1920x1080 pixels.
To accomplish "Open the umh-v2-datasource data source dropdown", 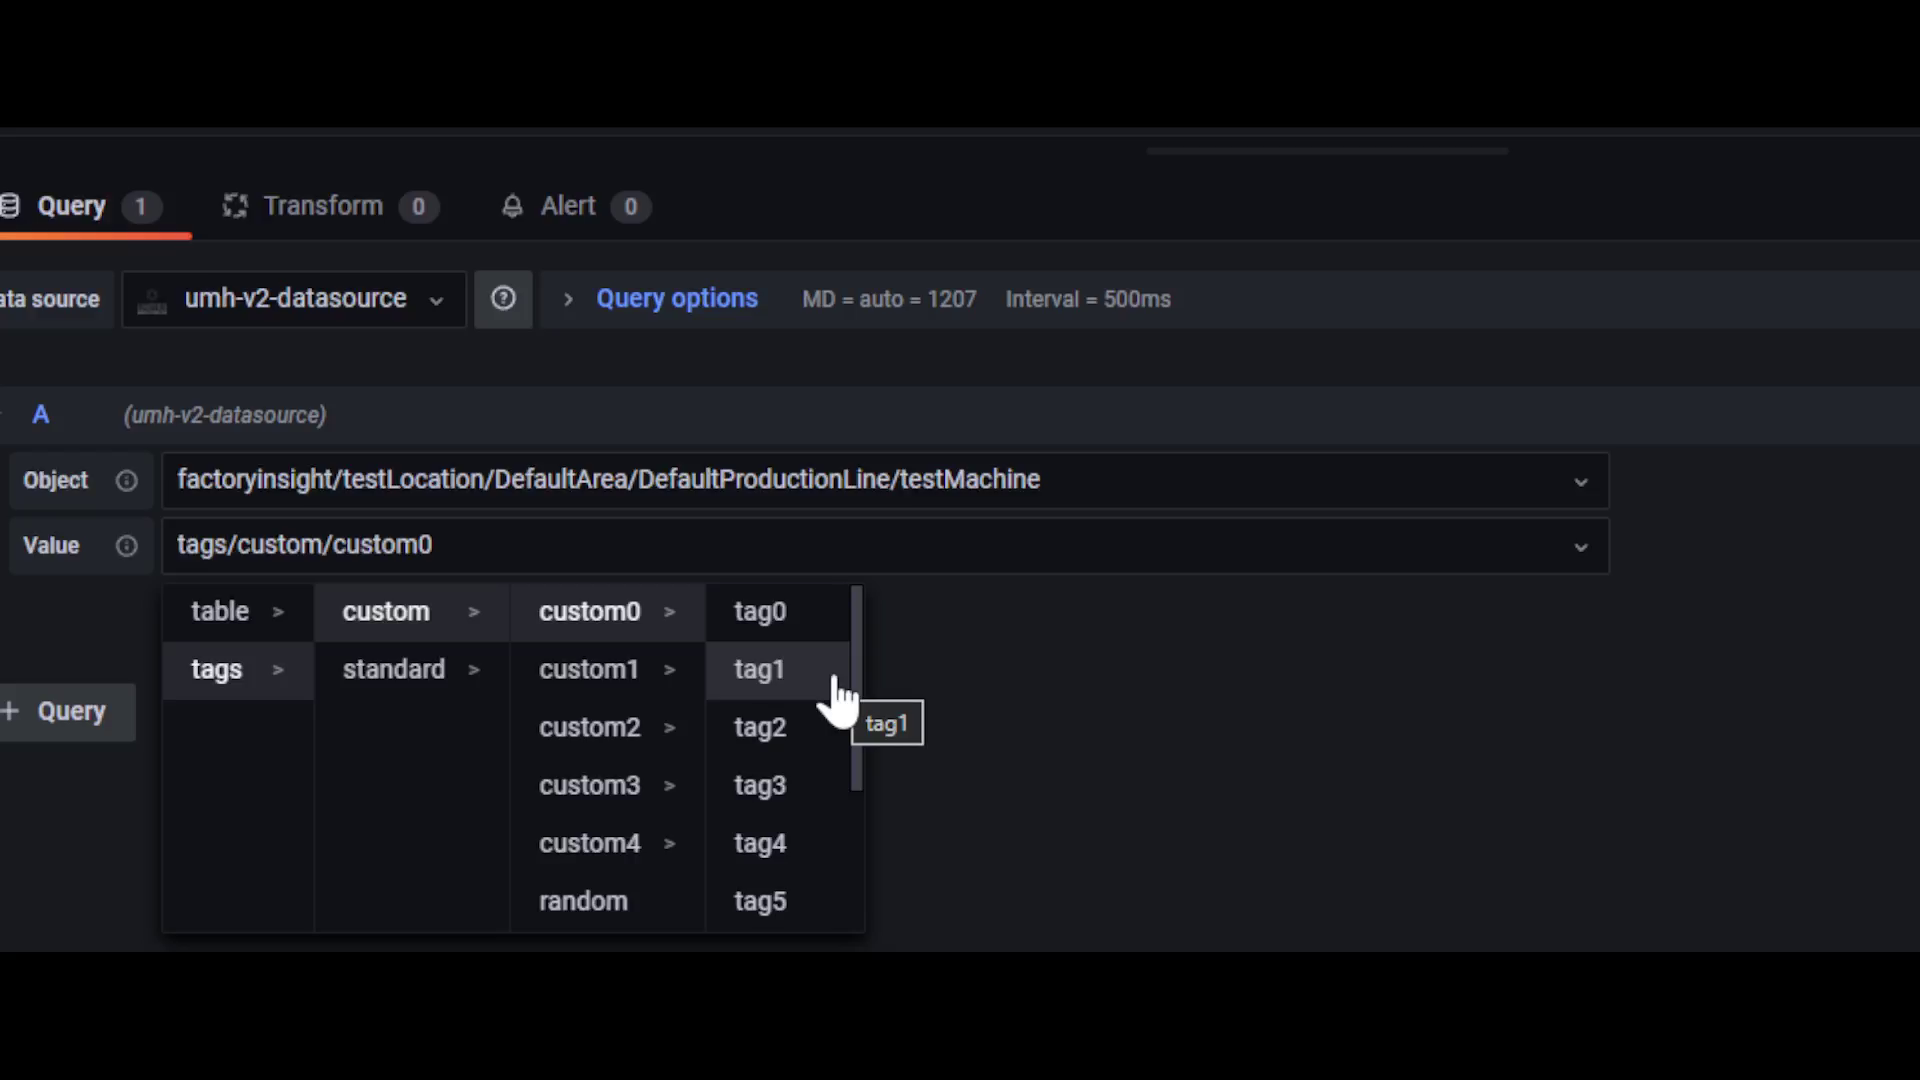I will coord(294,299).
